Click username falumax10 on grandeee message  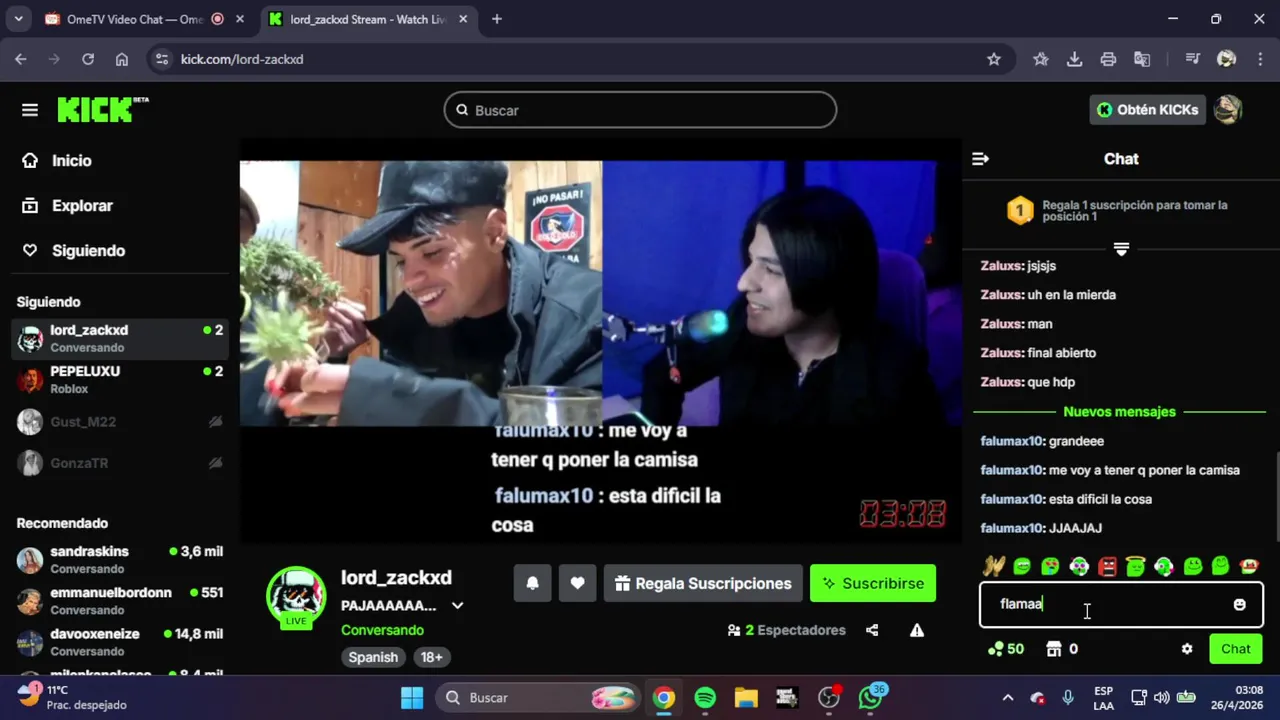coord(1012,441)
